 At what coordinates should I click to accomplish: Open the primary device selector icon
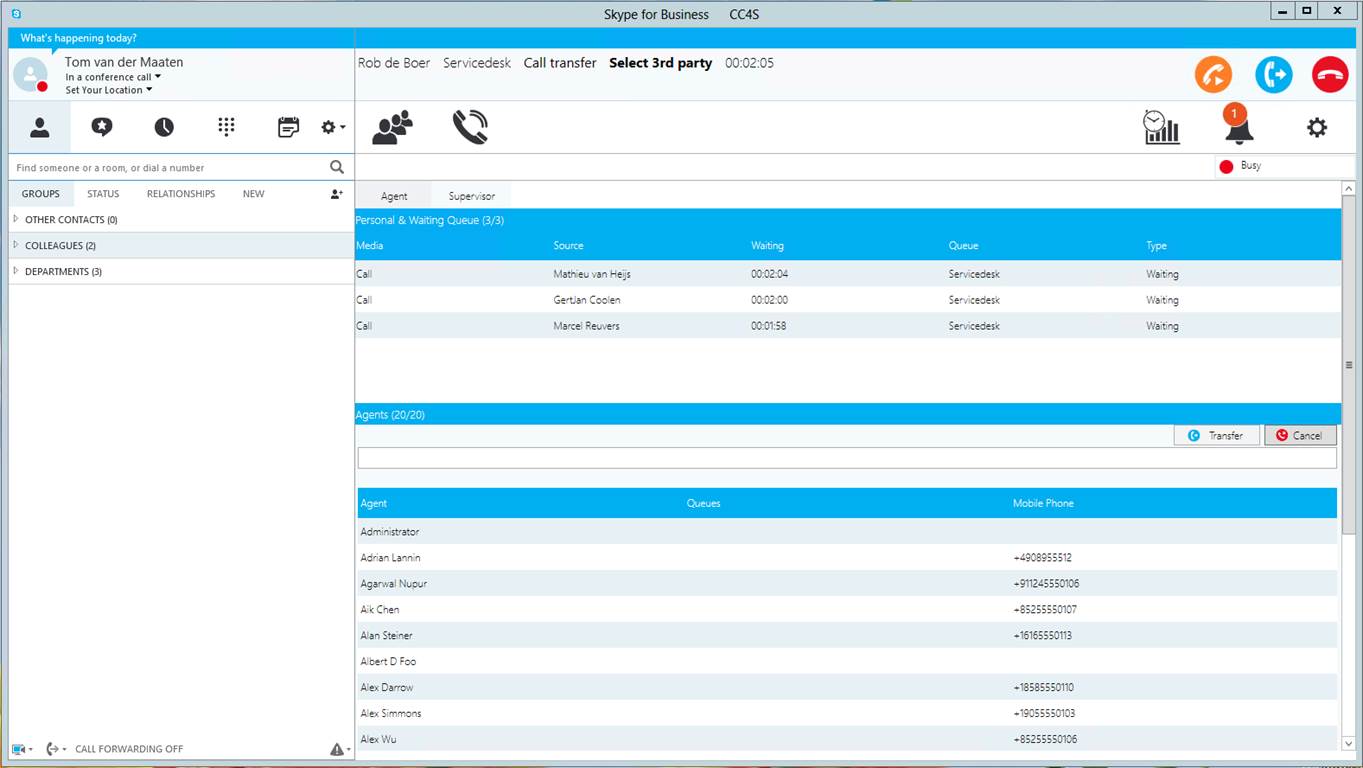pos(22,749)
